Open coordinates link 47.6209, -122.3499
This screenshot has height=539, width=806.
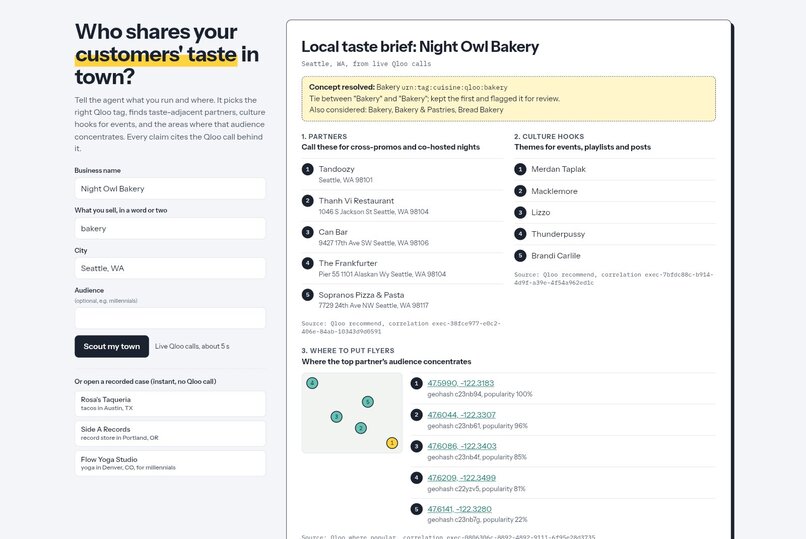(461, 478)
